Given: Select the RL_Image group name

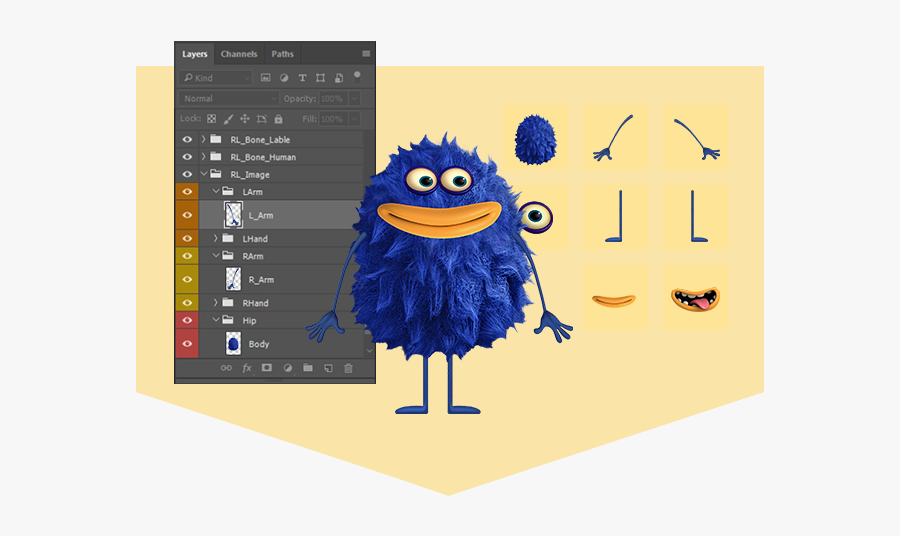Looking at the screenshot, I should pyautogui.click(x=250, y=174).
